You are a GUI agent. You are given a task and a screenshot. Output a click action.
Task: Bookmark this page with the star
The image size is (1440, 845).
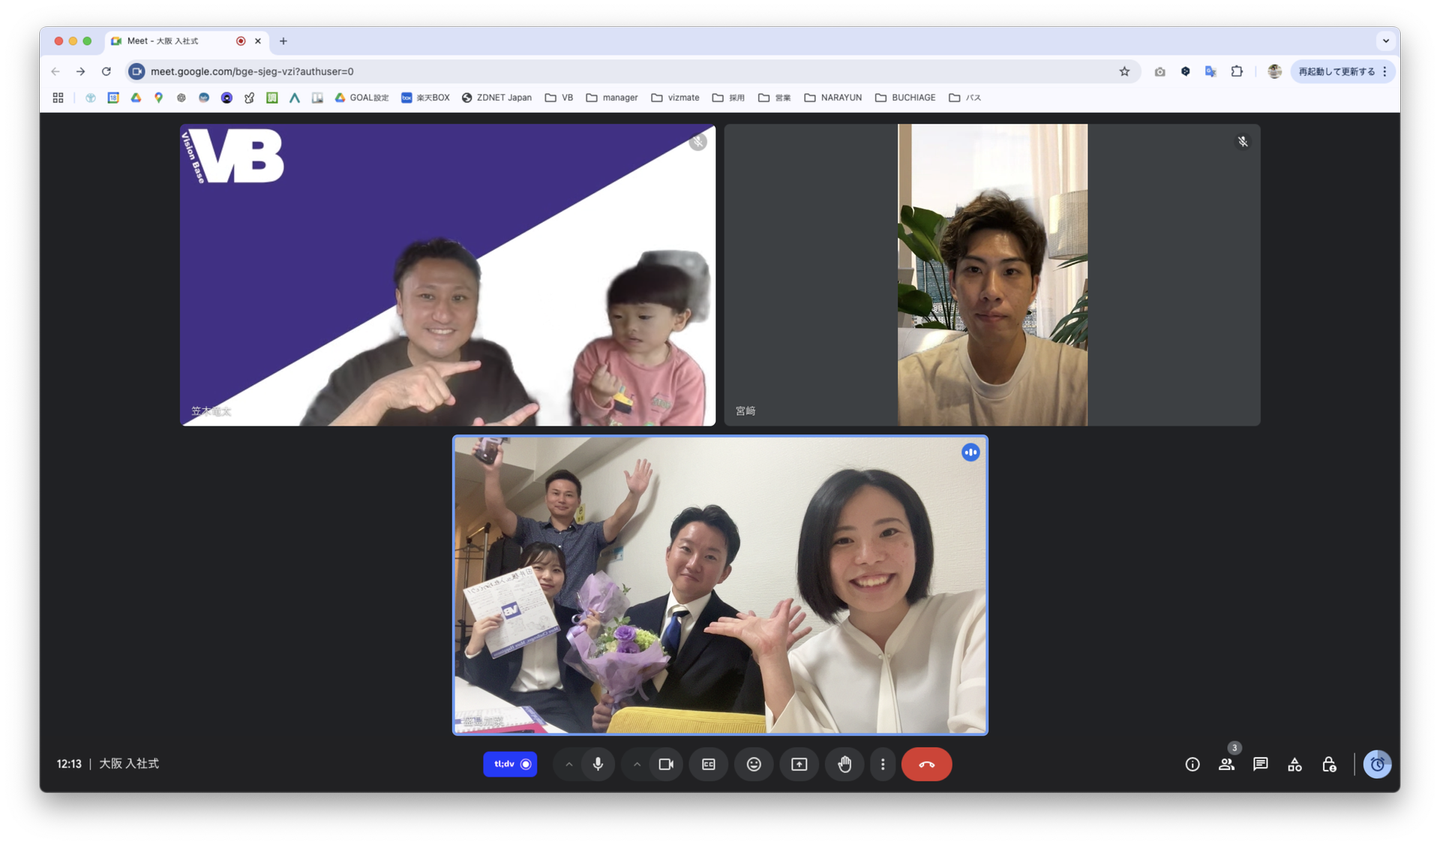pyautogui.click(x=1124, y=72)
